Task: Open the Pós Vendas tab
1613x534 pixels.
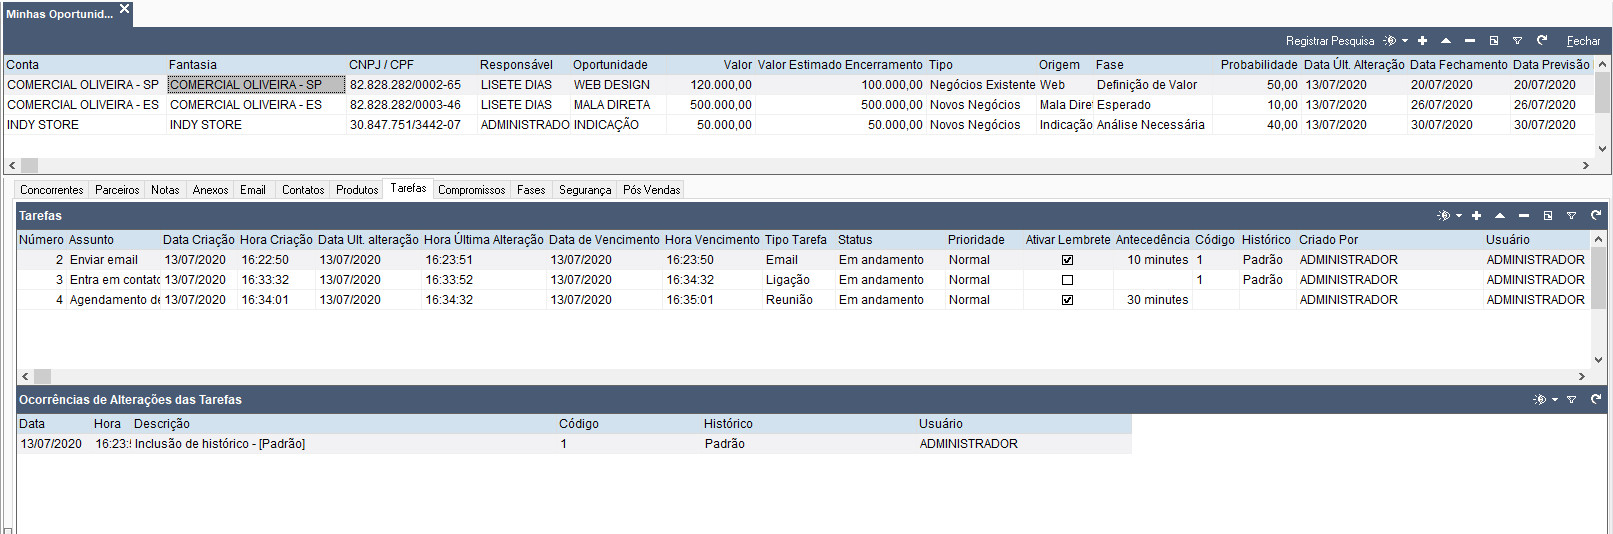Action: pos(651,190)
